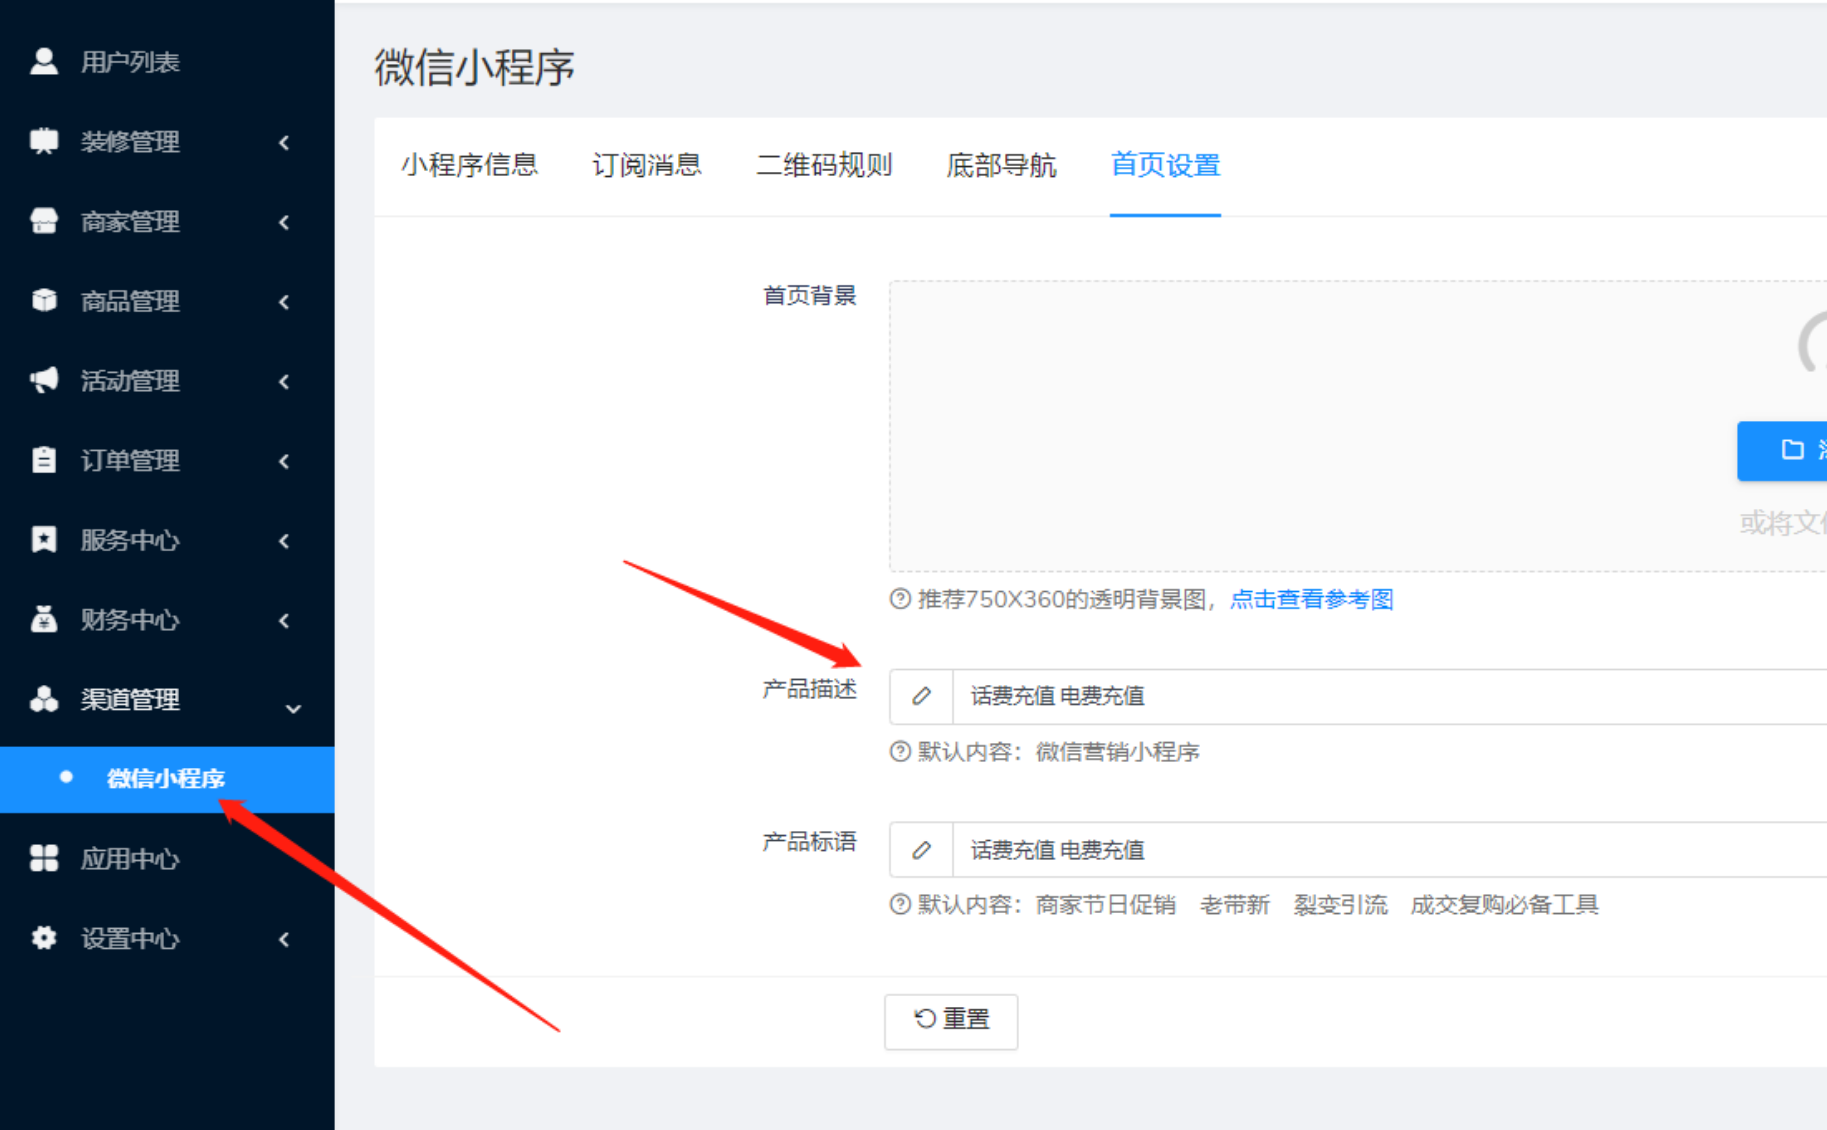Click into the 产品描述 text field
The height and width of the screenshot is (1130, 1827).
(1390, 696)
